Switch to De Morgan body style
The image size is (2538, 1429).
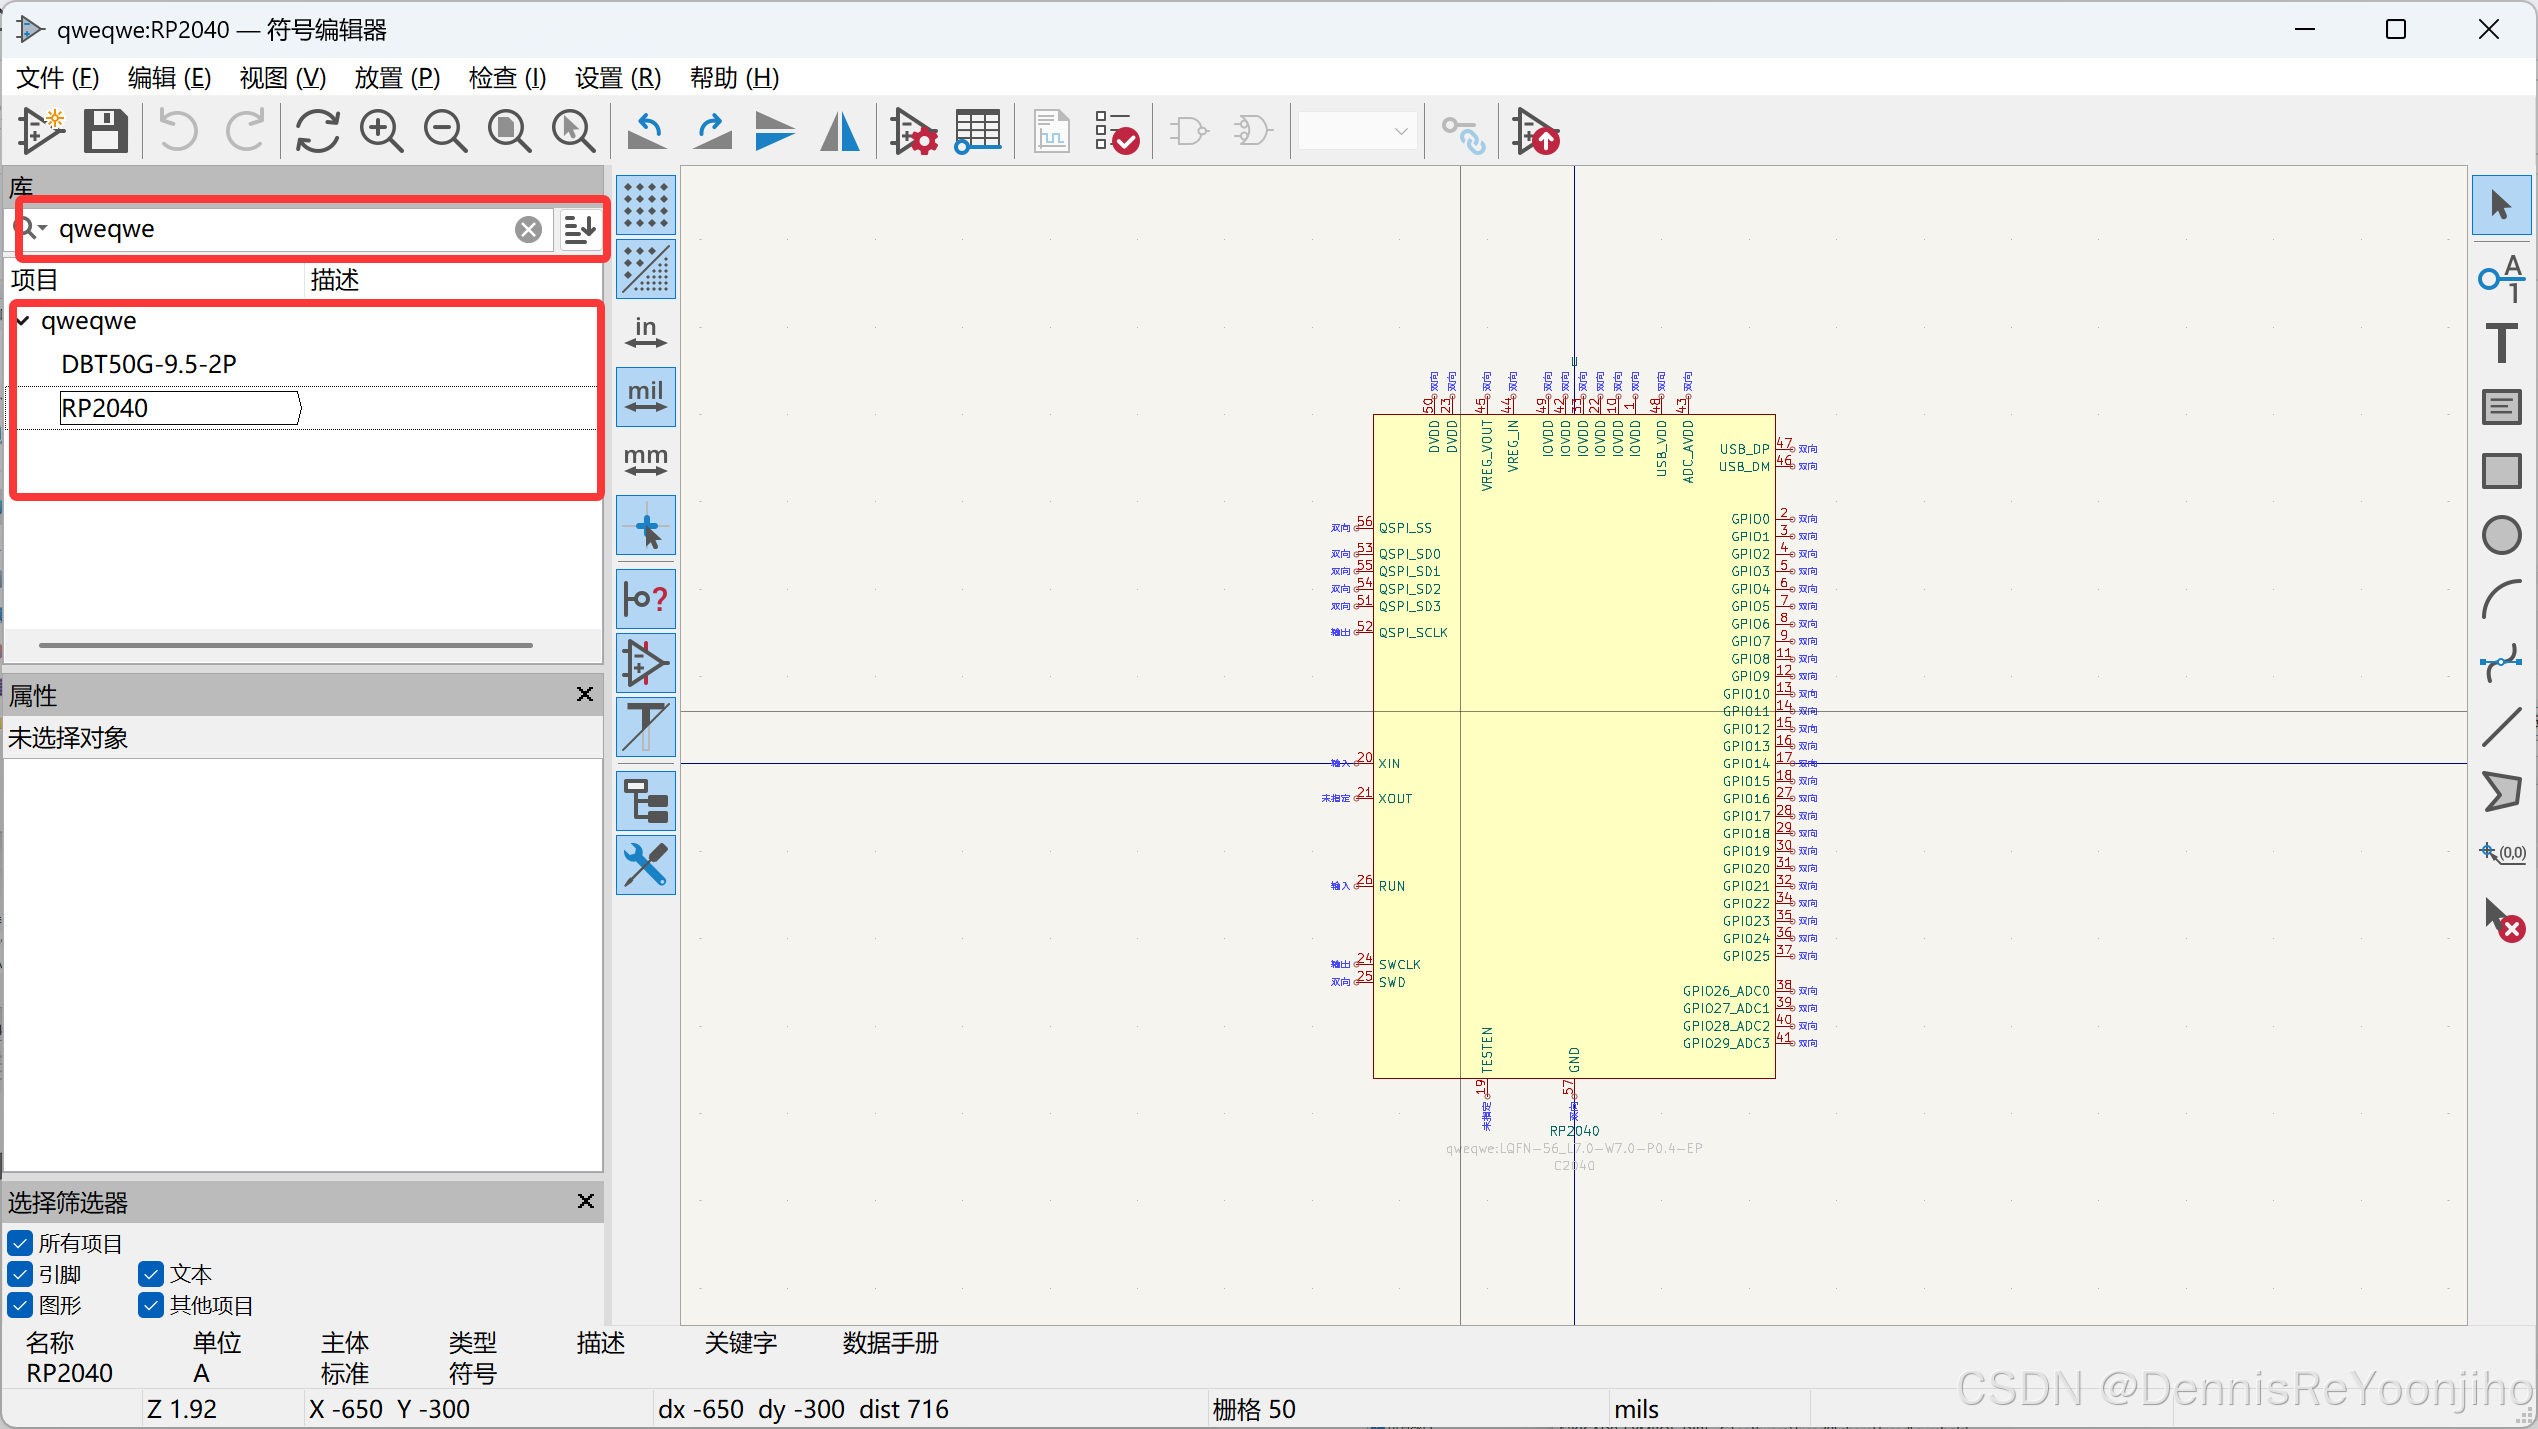point(1254,131)
